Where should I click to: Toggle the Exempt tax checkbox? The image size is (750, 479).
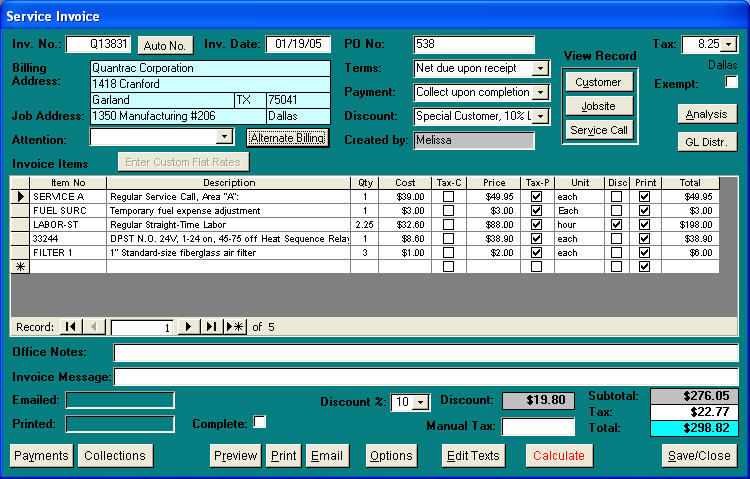732,82
